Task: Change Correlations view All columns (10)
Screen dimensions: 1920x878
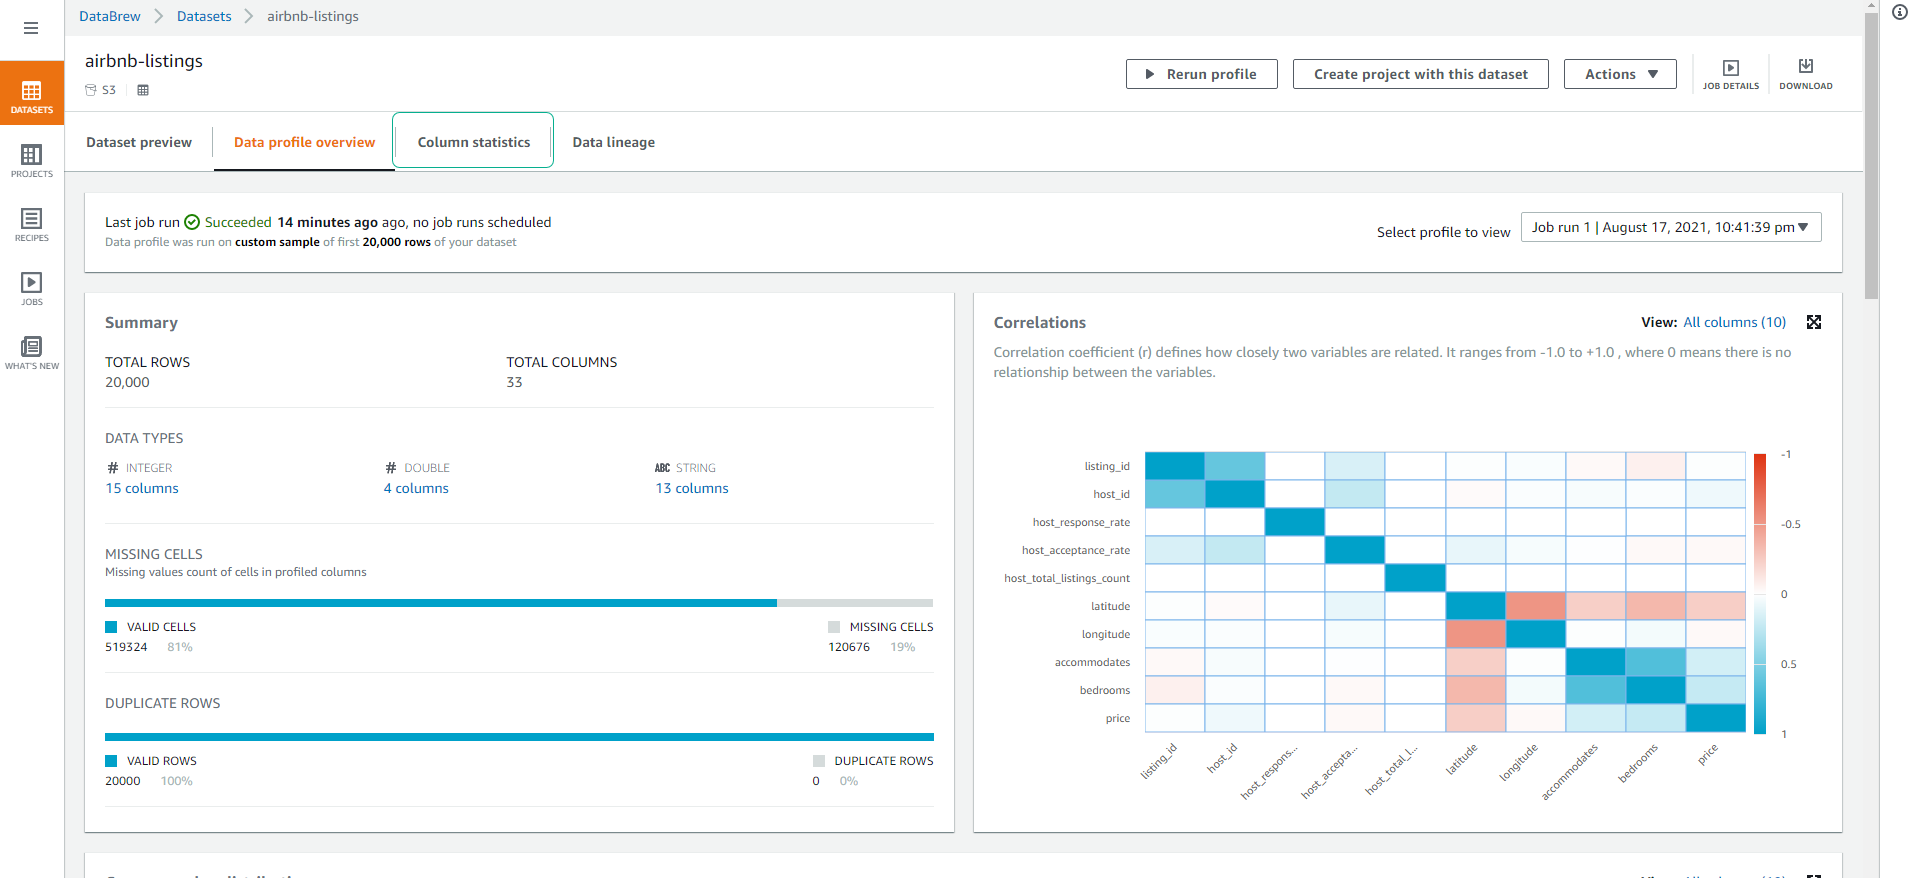Action: (1734, 322)
